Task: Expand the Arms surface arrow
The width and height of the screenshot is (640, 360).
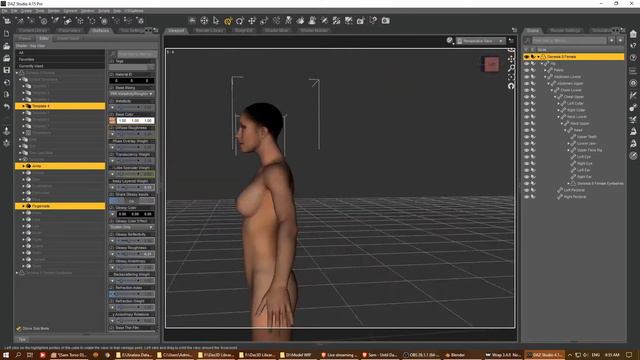Action: pos(23,166)
